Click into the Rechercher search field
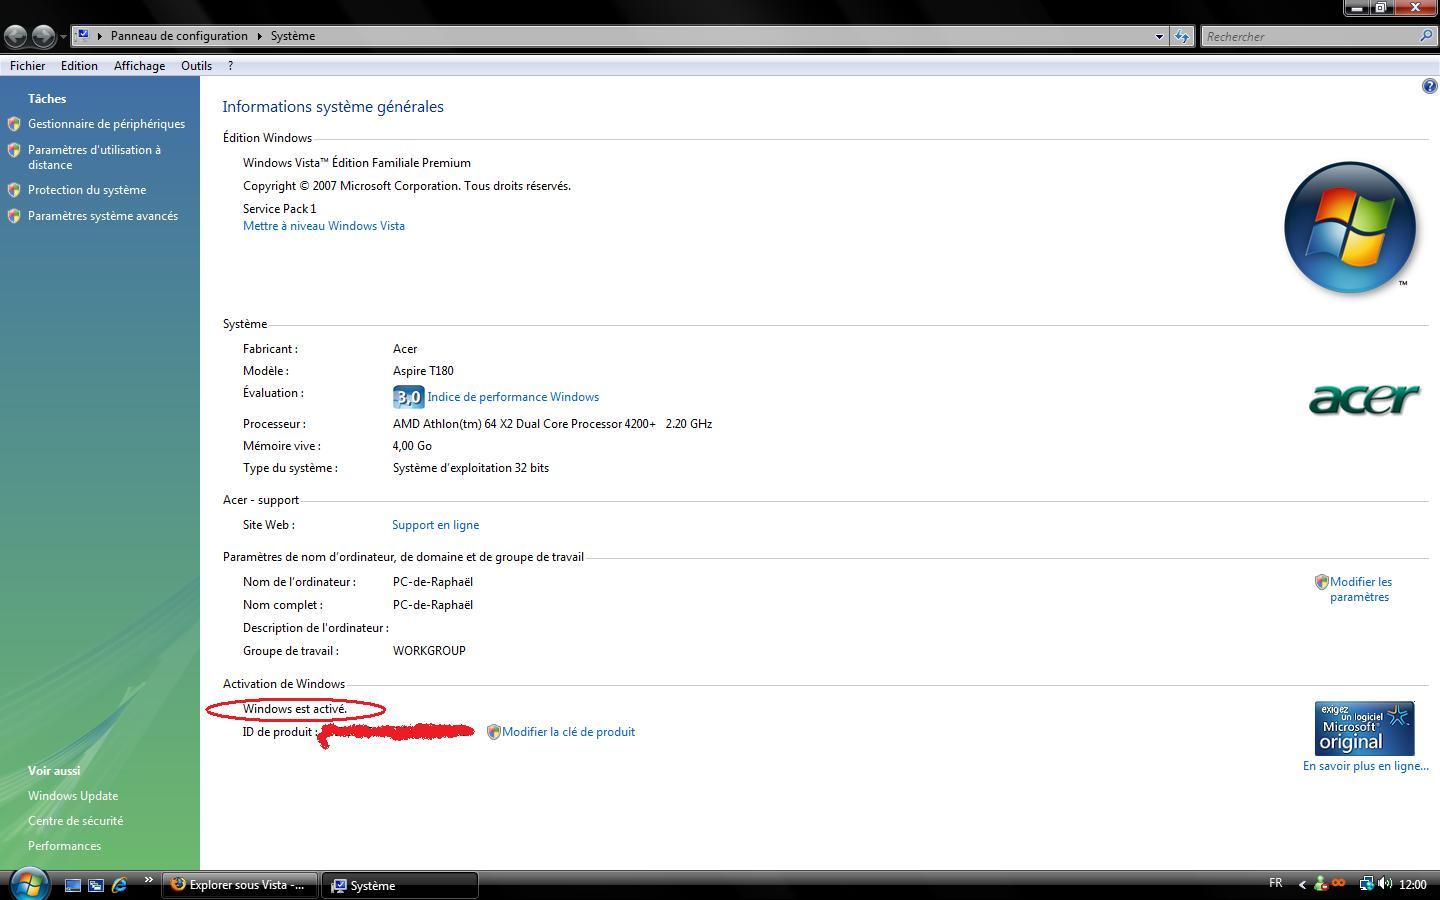Screen dimensions: 1440x900 coord(1308,36)
